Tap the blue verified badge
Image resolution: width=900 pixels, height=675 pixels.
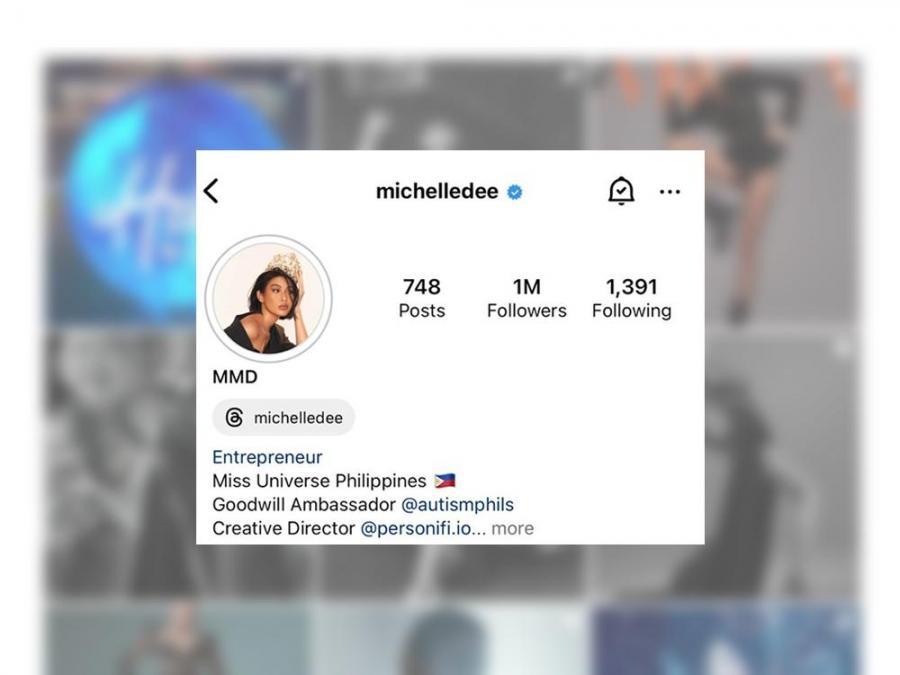pos(515,192)
